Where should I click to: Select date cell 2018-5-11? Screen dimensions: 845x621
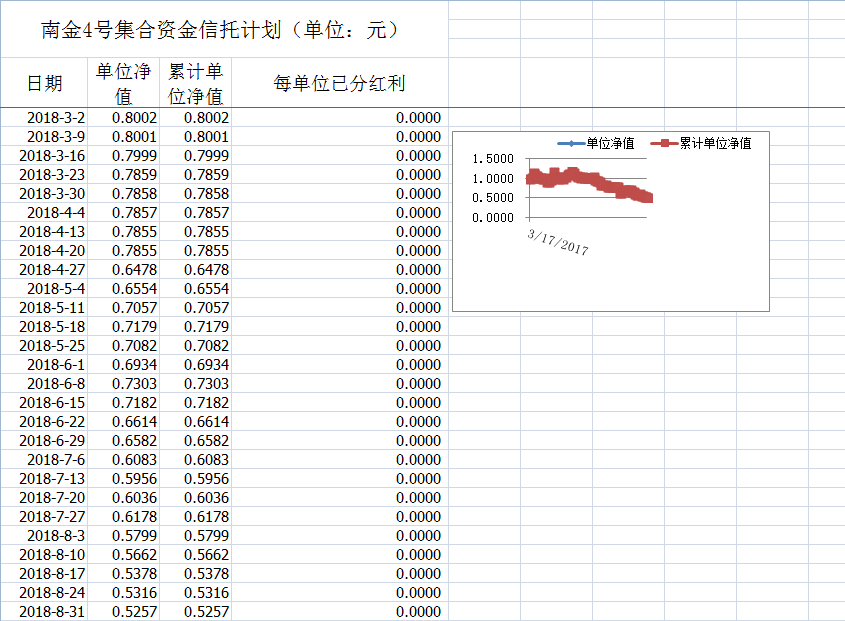pyautogui.click(x=44, y=307)
